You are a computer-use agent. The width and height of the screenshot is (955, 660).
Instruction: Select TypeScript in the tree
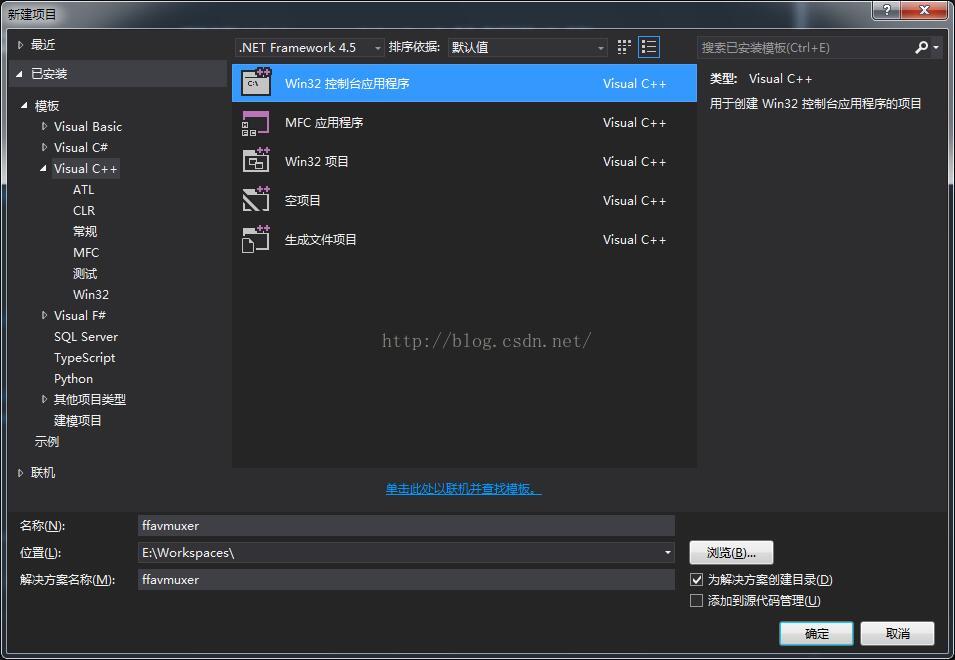pyautogui.click(x=85, y=357)
